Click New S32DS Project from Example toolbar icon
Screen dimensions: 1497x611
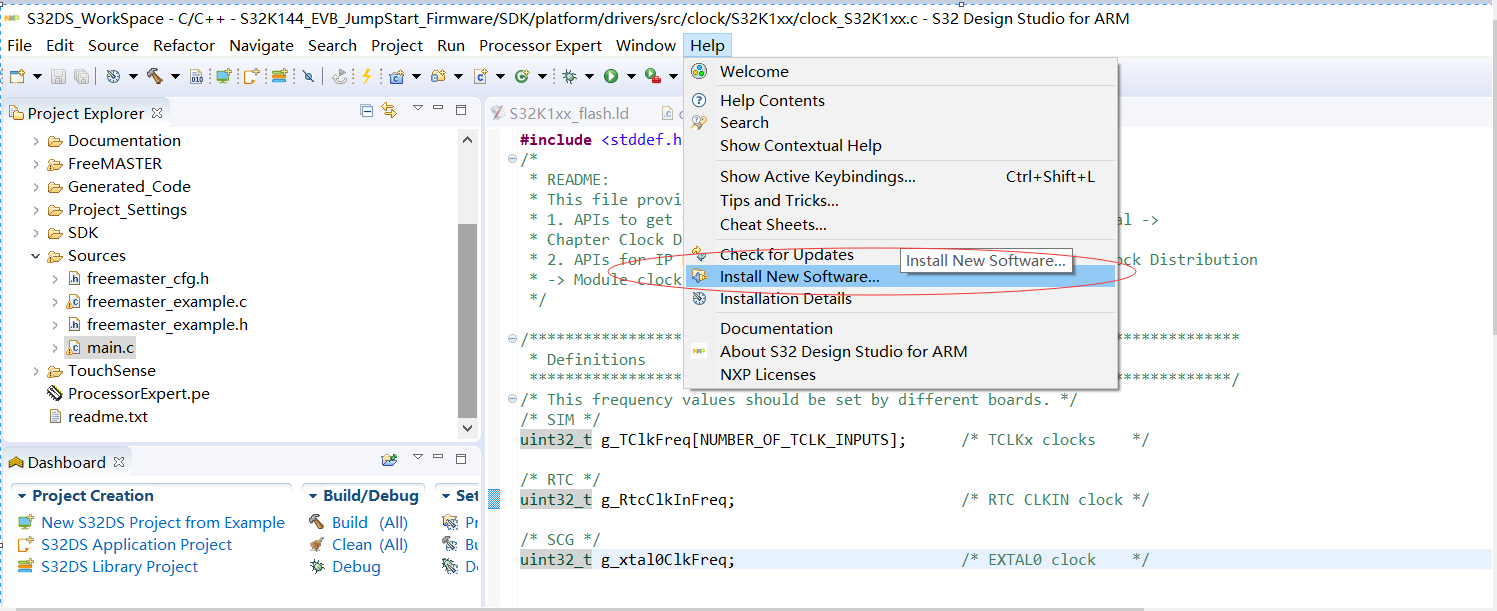(223, 76)
